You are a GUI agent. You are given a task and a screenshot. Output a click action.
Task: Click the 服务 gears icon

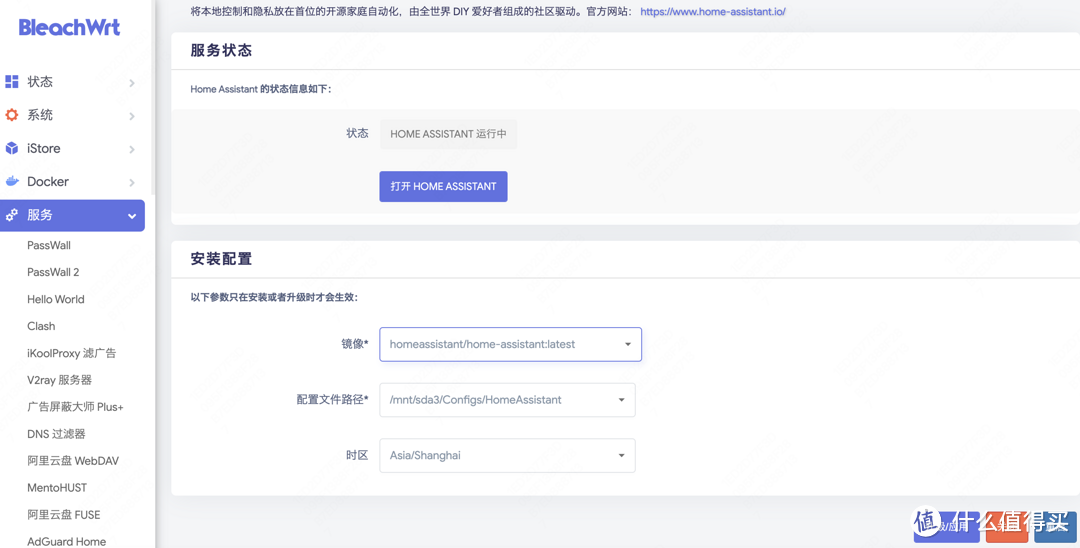(12, 215)
